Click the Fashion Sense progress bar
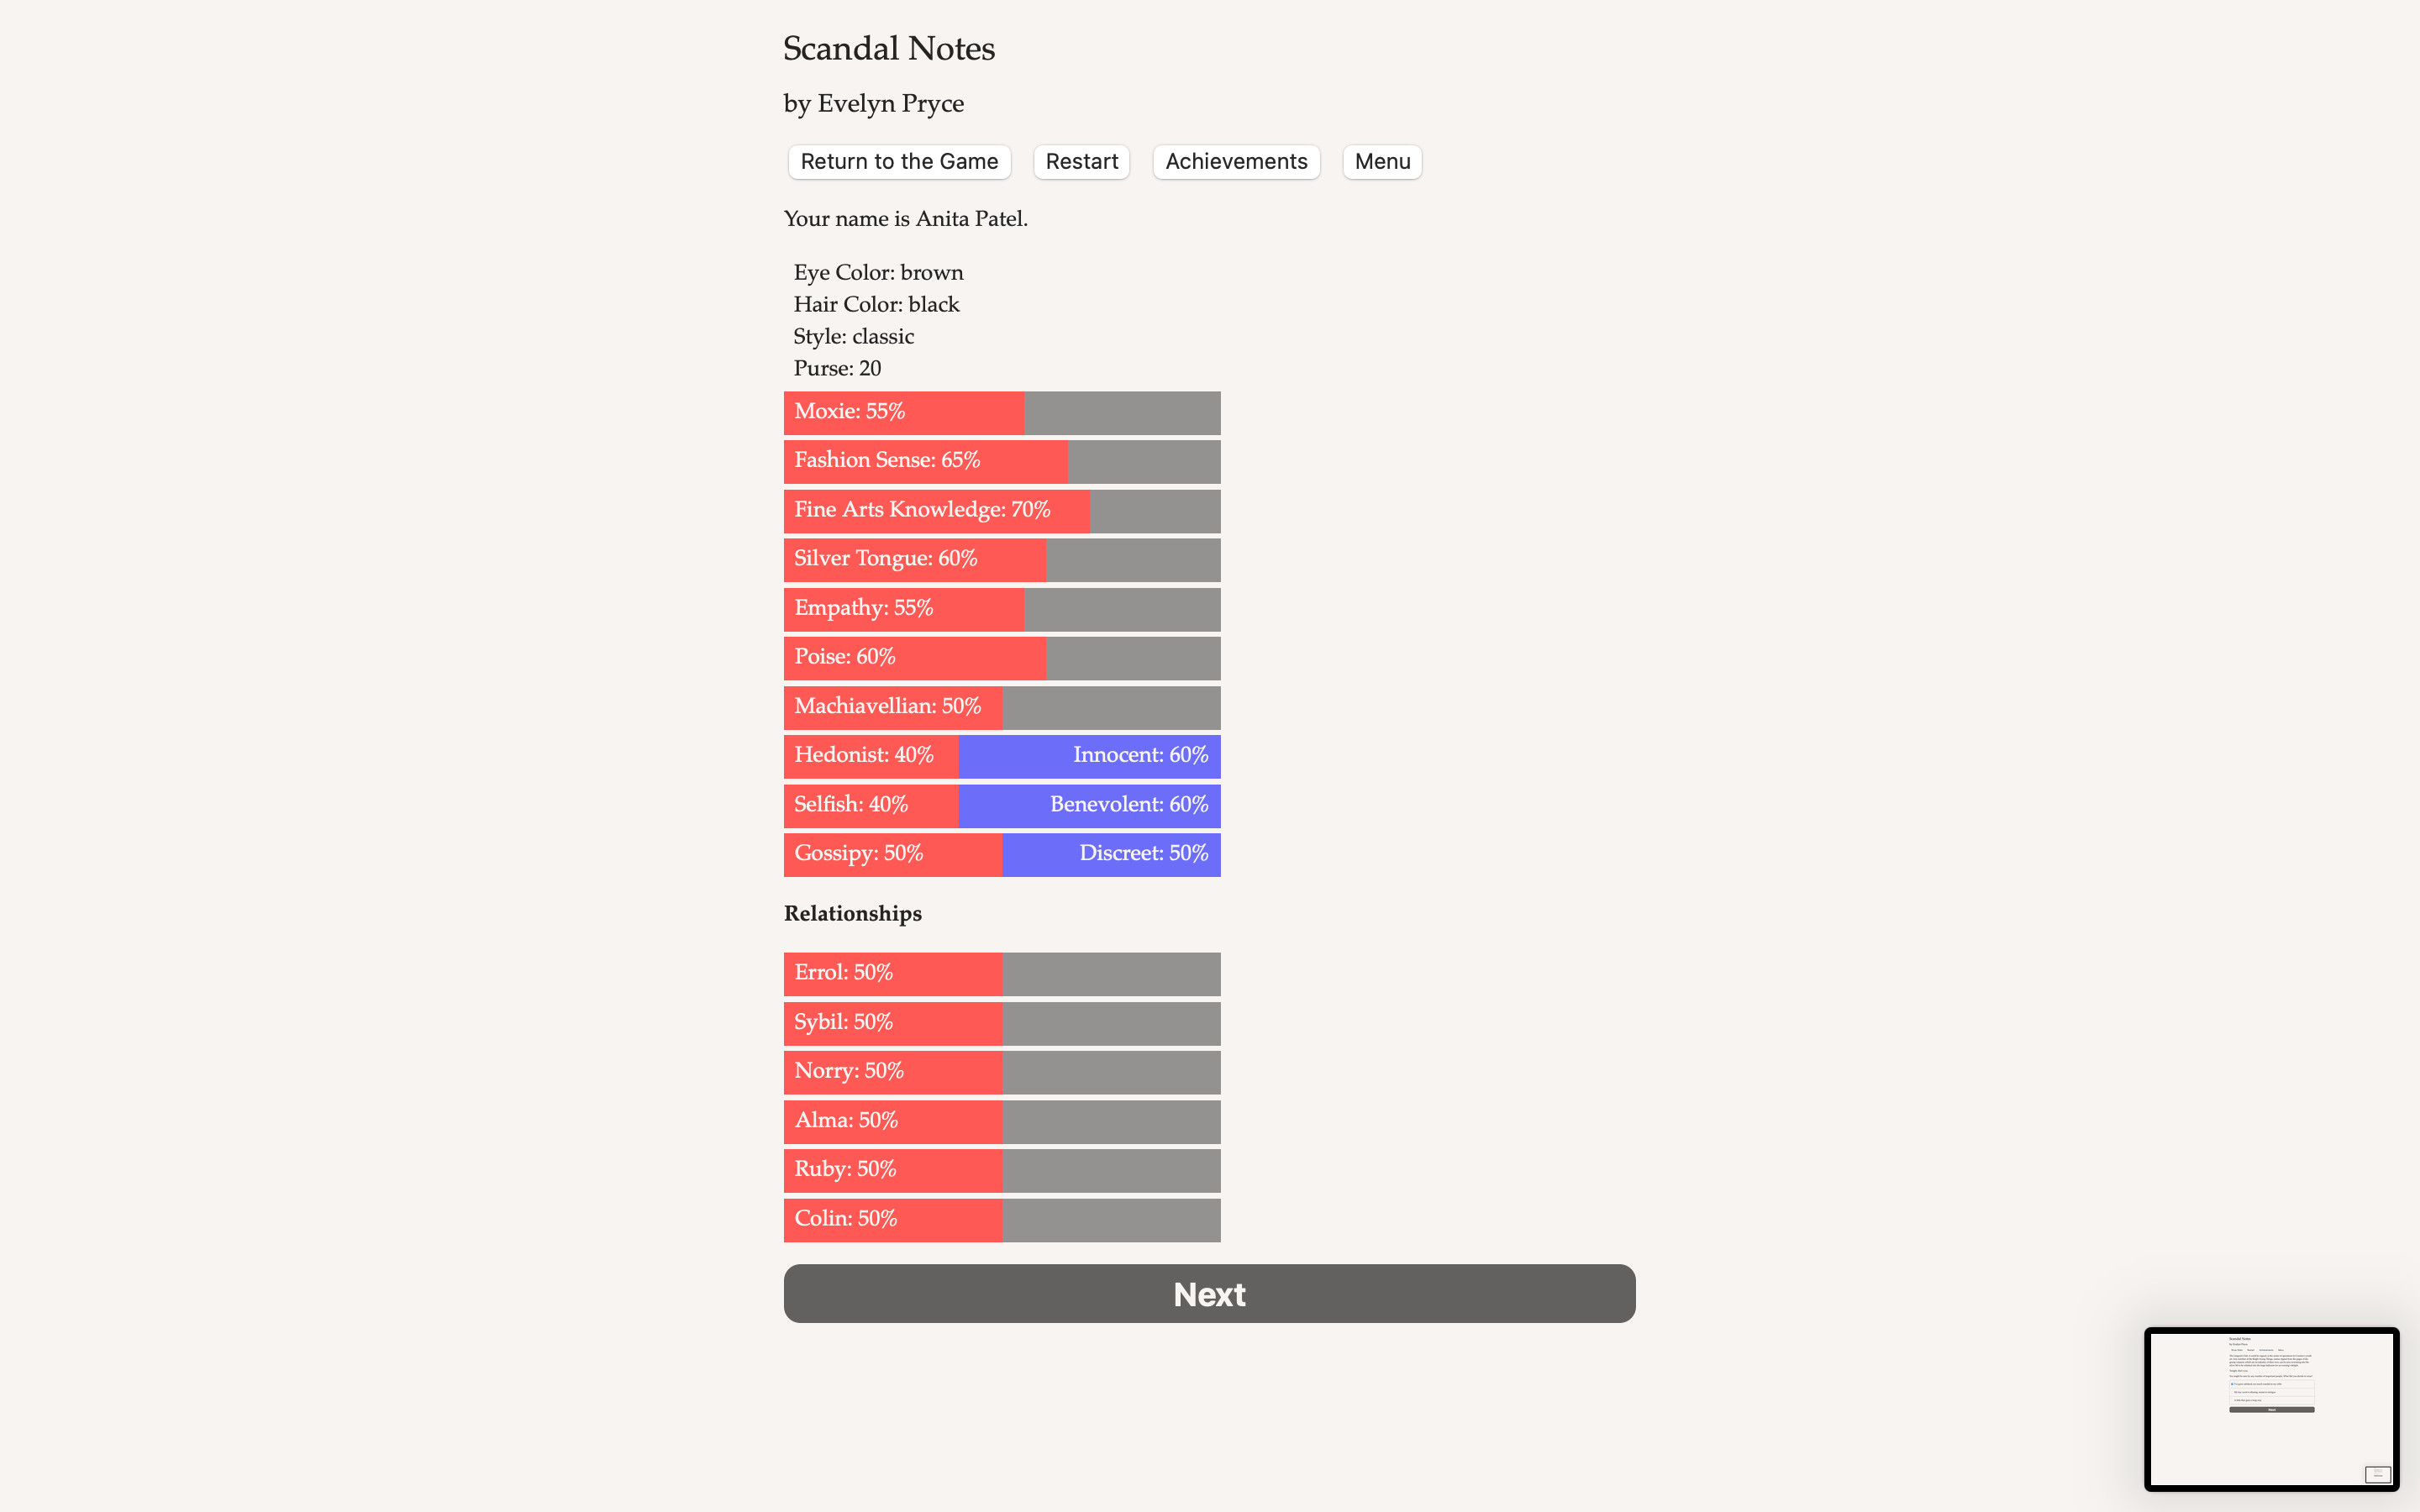 point(1001,461)
